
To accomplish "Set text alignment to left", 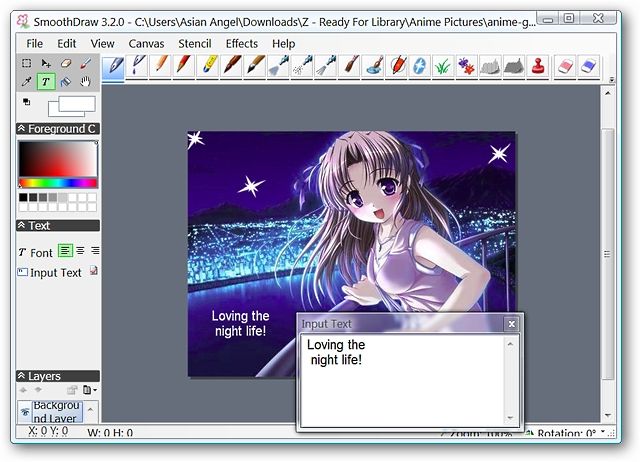I will click(x=65, y=251).
